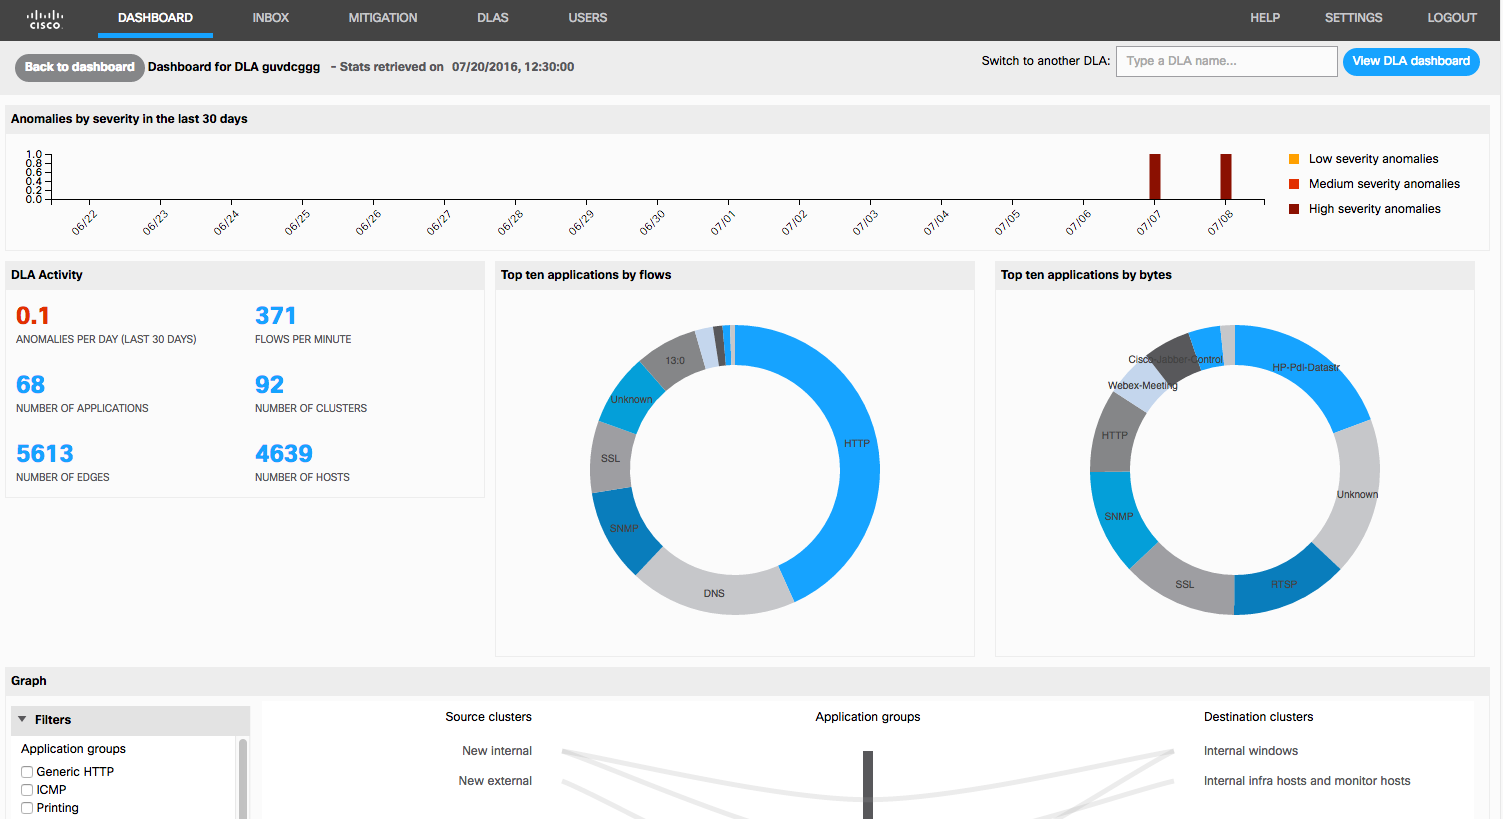This screenshot has height=819, width=1503.
Task: Click the orange Low severity legend swatch
Action: (x=1294, y=159)
